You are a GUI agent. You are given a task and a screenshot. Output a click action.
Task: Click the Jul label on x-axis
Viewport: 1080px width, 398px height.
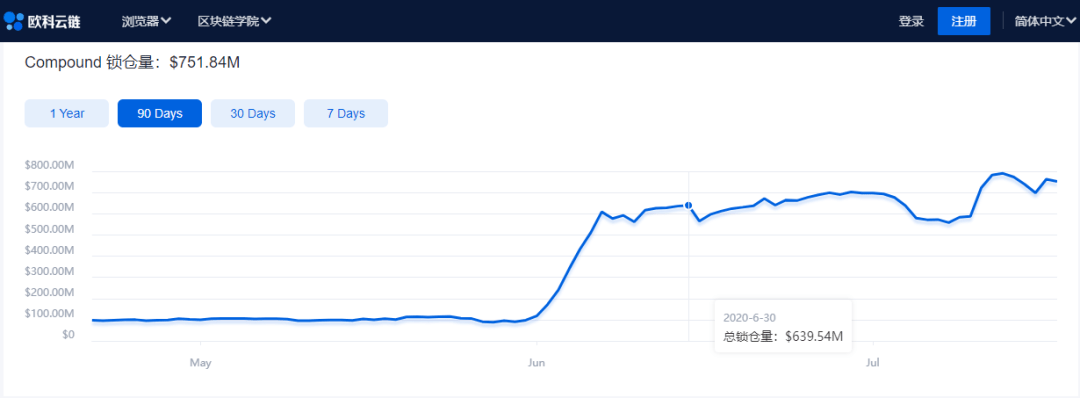tap(873, 362)
